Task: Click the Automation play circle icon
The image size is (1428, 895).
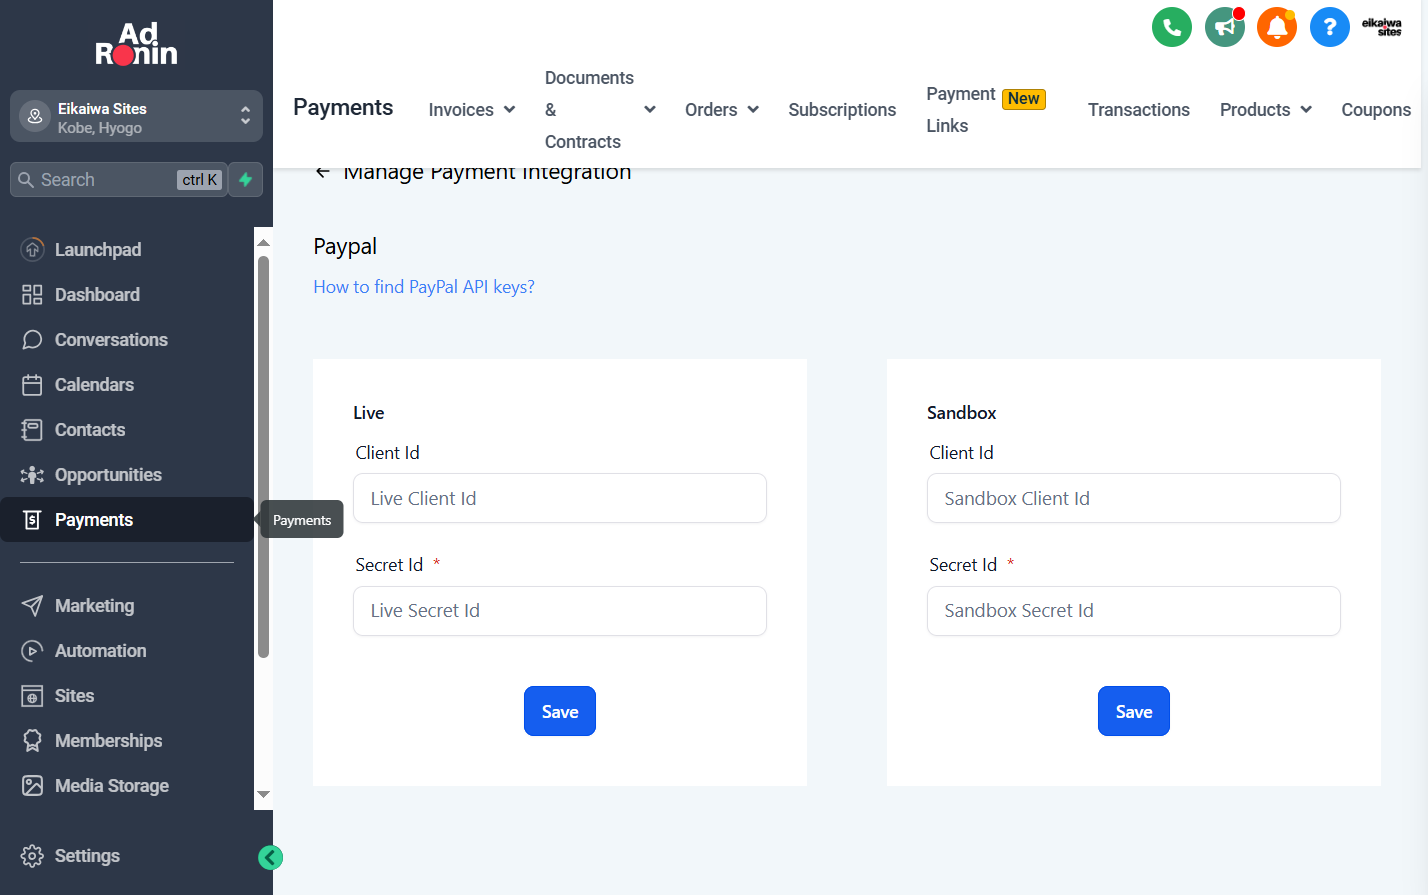Action: pos(32,650)
